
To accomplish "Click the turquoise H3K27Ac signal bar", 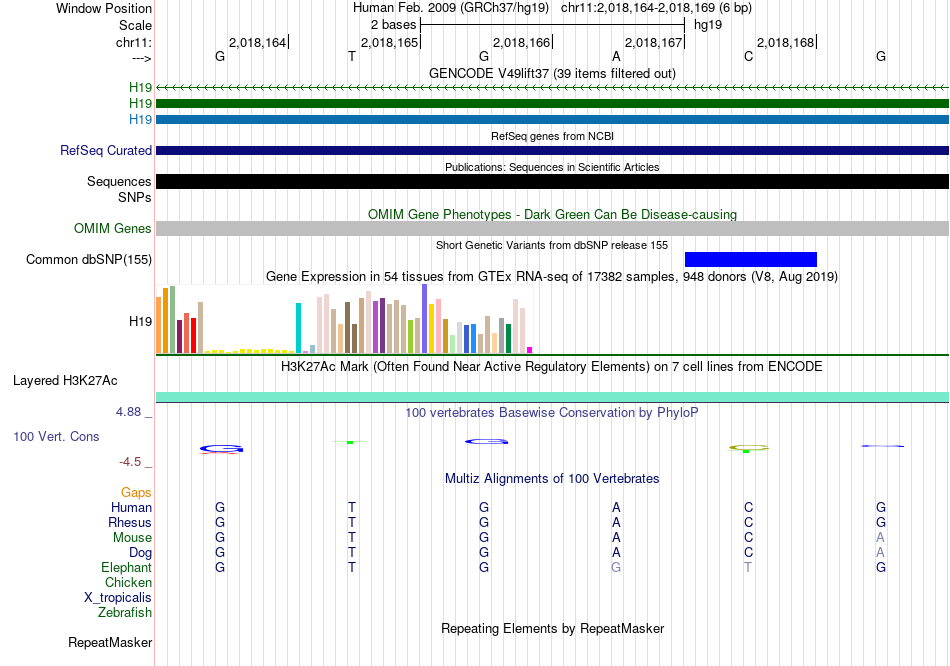I will tap(552, 397).
